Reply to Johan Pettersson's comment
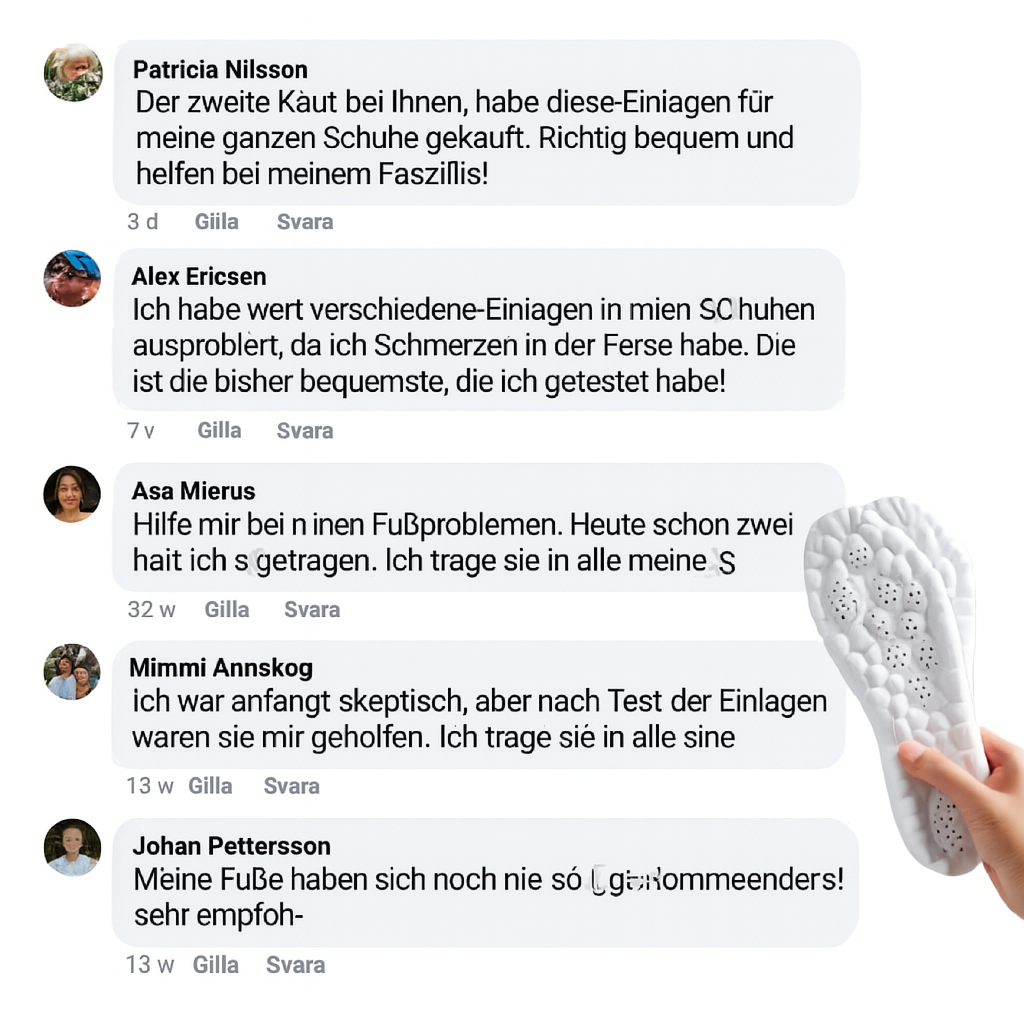The width and height of the screenshot is (1024, 1024). (x=295, y=965)
